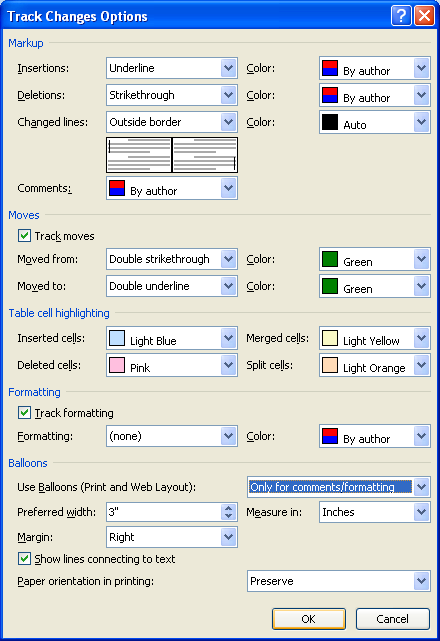Open the Merged cells color dropdown
The width and height of the screenshot is (440, 641).
pyautogui.click(x=375, y=338)
